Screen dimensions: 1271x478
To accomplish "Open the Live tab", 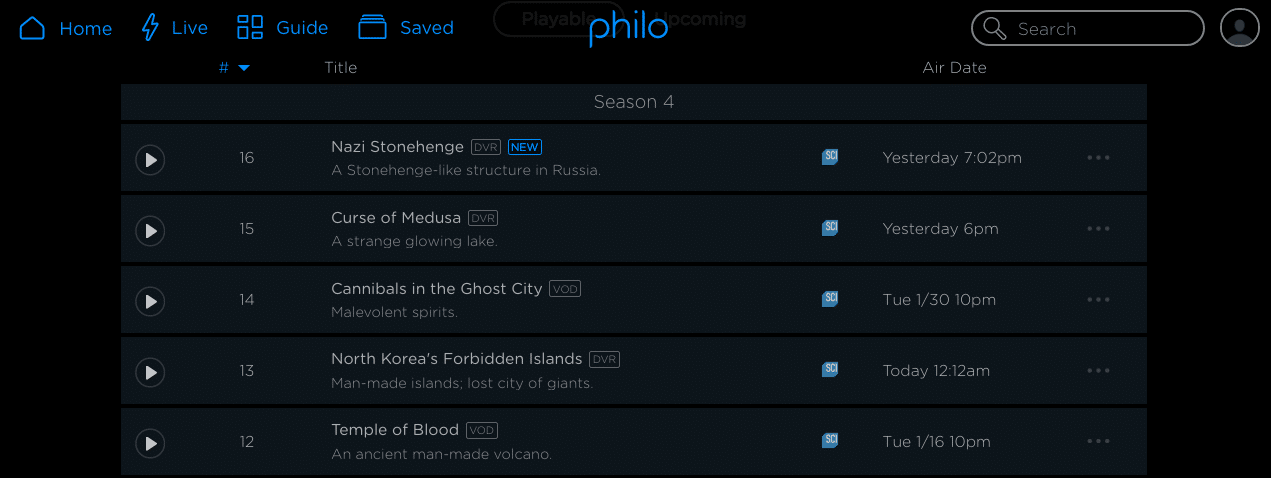I will click(x=174, y=28).
